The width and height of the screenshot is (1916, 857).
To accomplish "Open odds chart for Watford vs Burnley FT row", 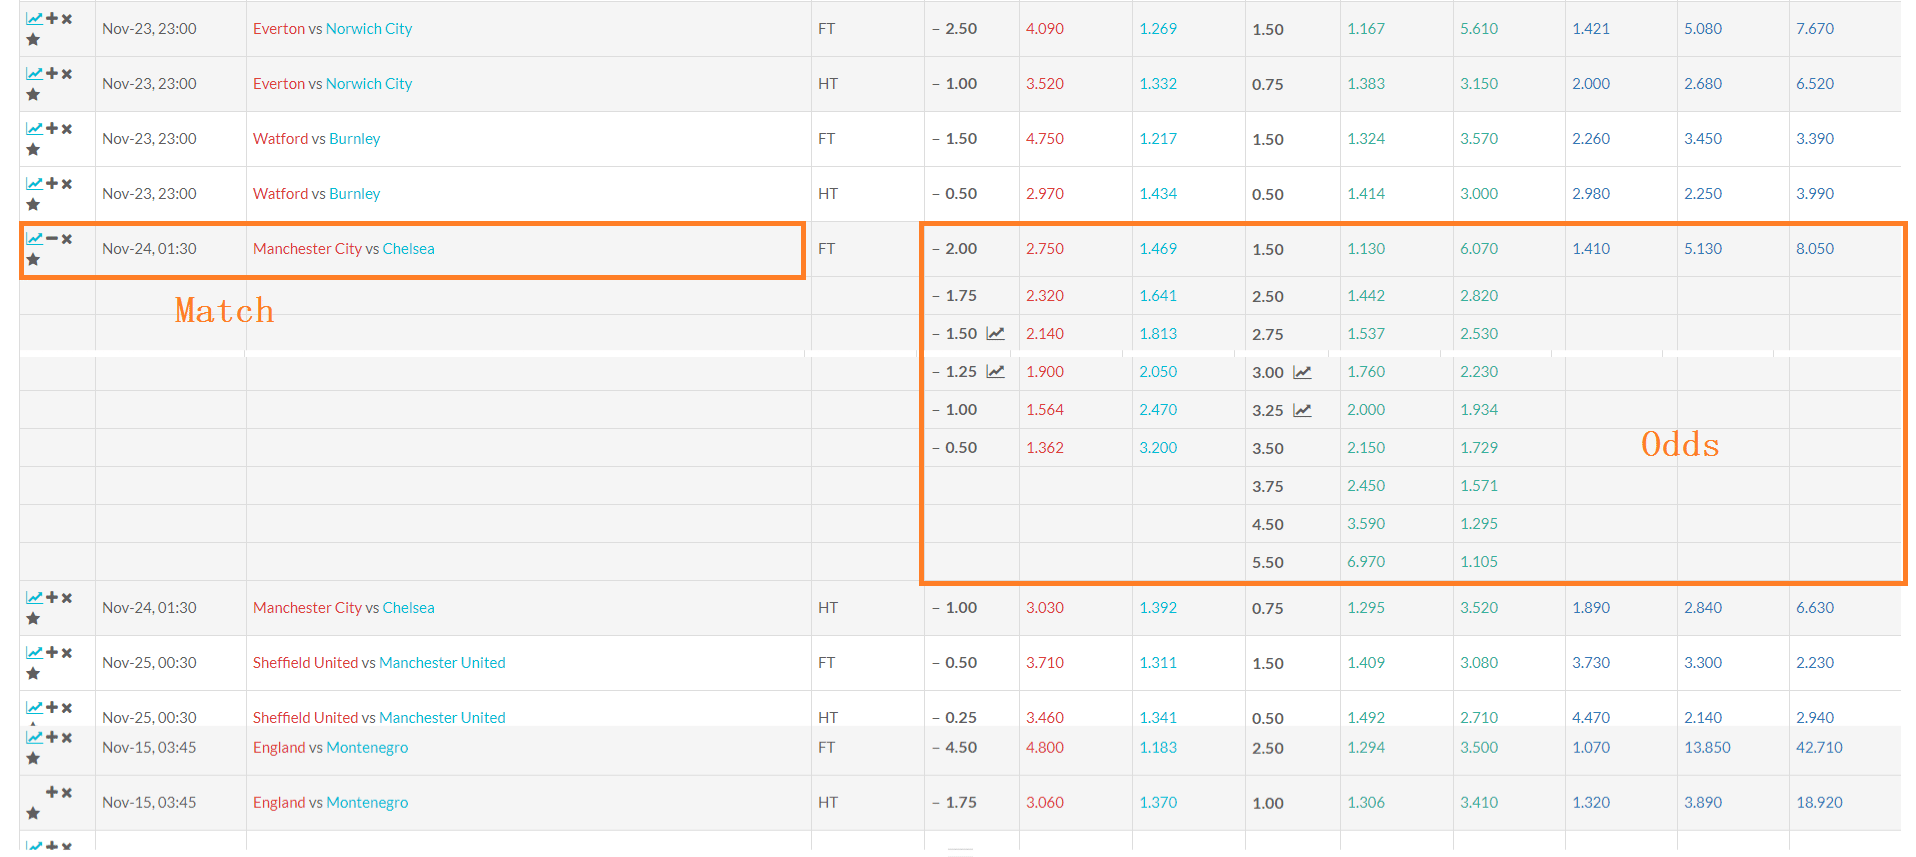I will 34,129.
